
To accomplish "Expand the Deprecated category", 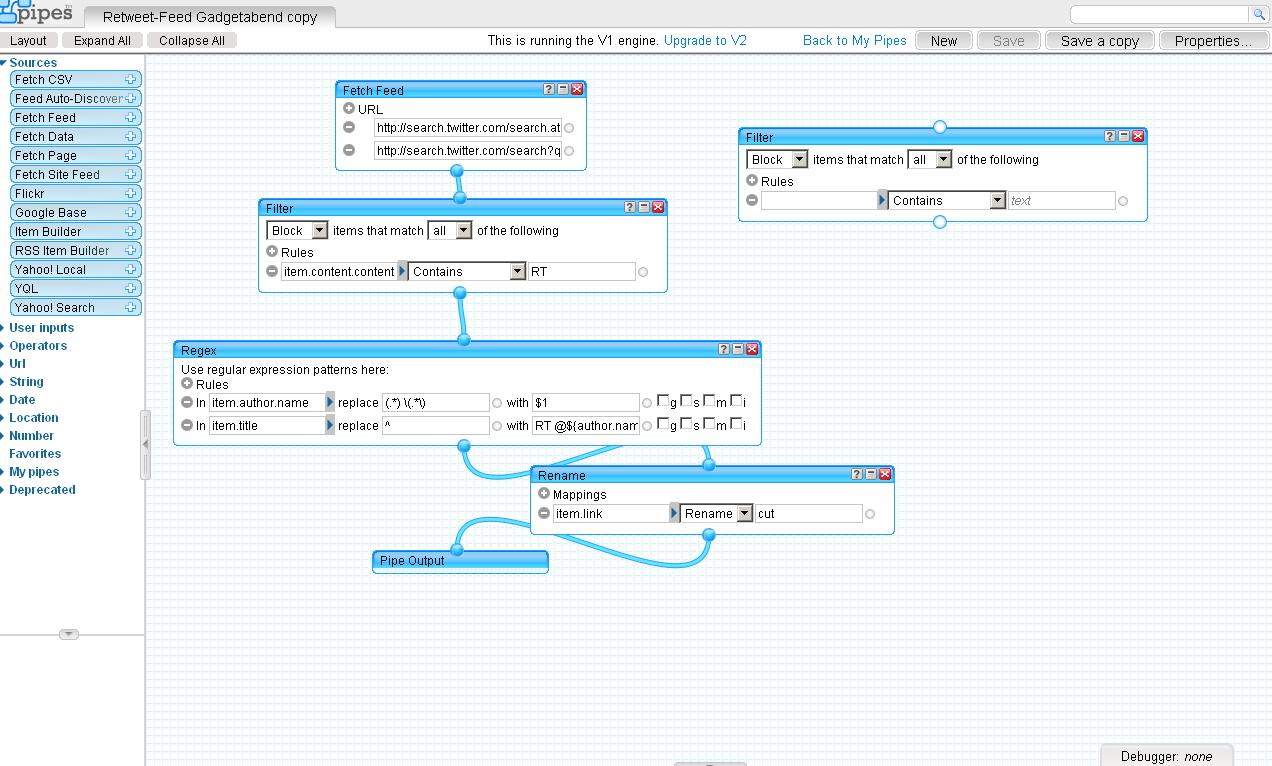I will click(x=42, y=490).
